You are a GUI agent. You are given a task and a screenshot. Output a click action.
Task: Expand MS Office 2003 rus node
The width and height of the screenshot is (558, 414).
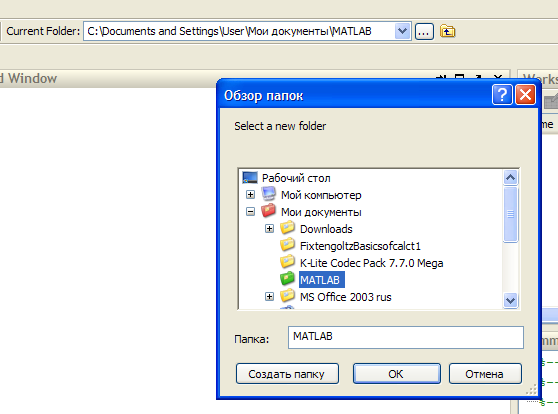269,297
